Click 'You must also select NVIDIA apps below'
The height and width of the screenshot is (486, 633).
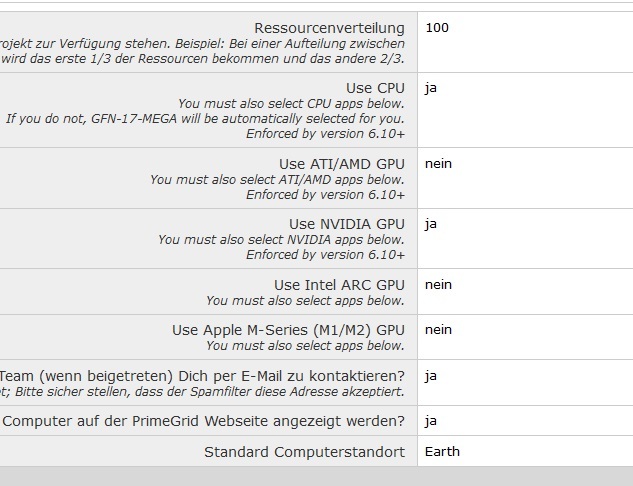point(281,240)
